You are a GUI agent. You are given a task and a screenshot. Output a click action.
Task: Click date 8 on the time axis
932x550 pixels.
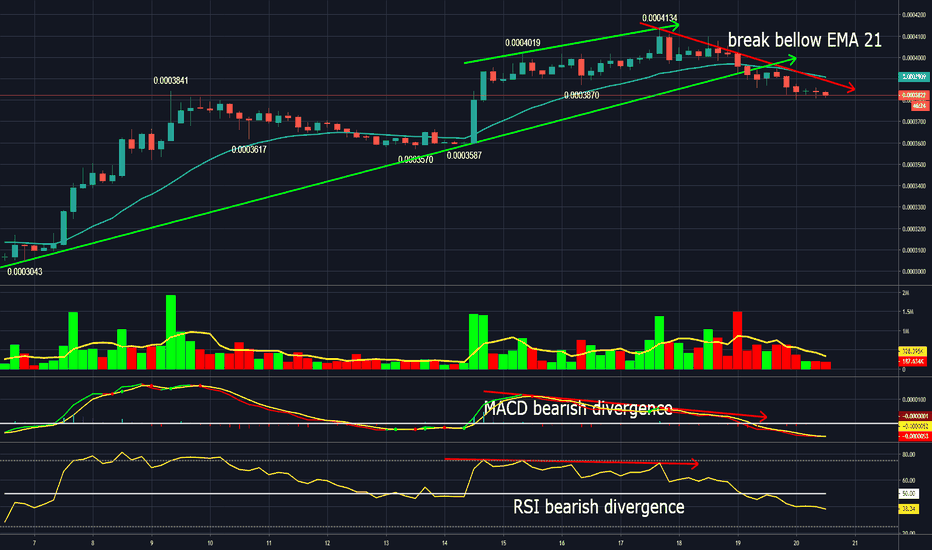point(92,543)
